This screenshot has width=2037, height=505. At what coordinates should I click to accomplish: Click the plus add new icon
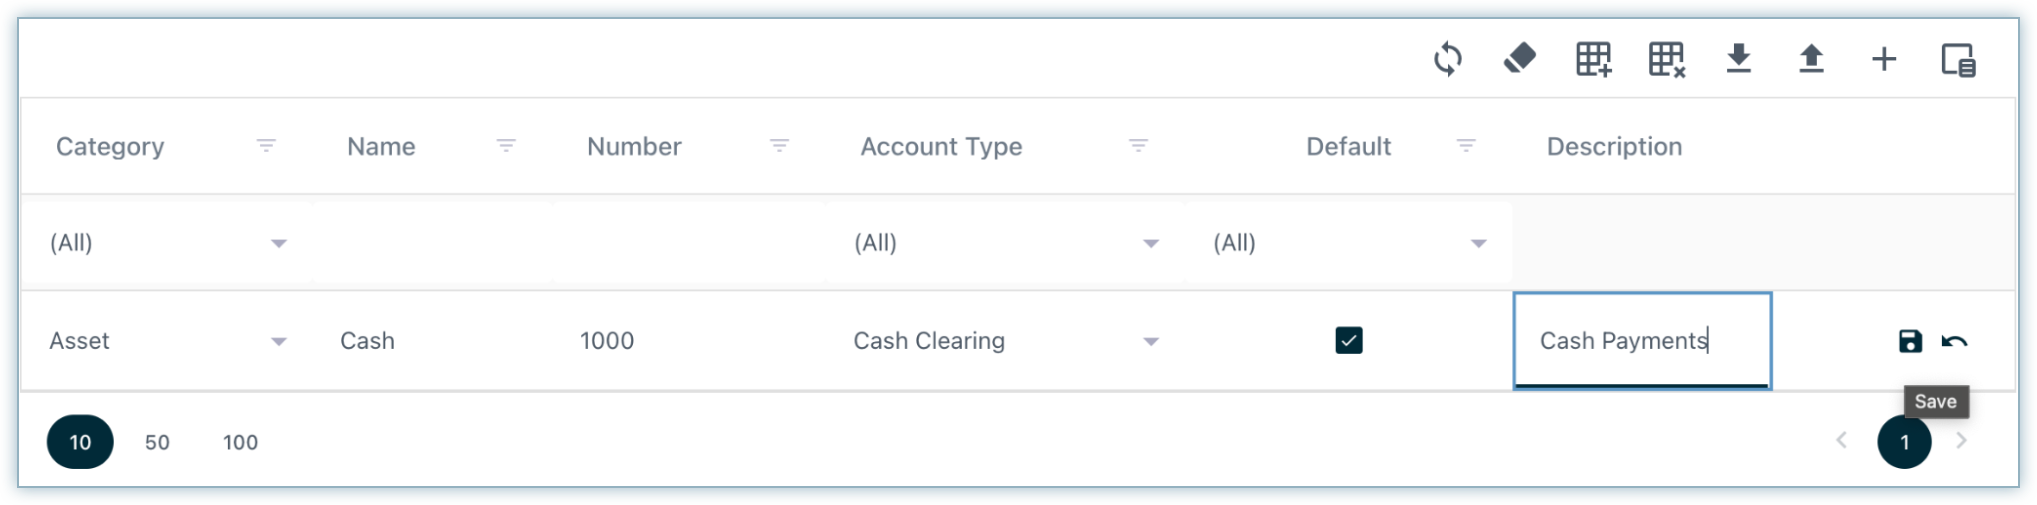1884,59
